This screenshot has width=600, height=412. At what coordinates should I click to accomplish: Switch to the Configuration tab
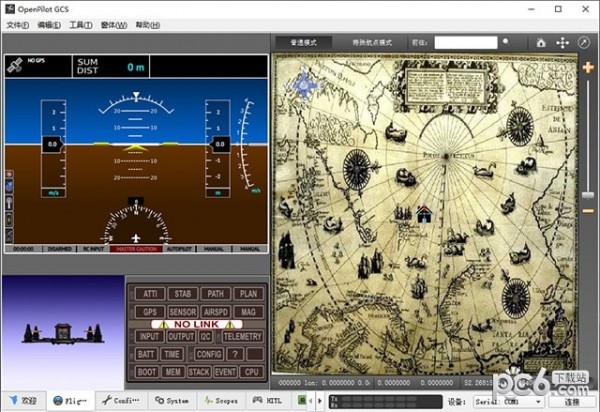pos(121,401)
